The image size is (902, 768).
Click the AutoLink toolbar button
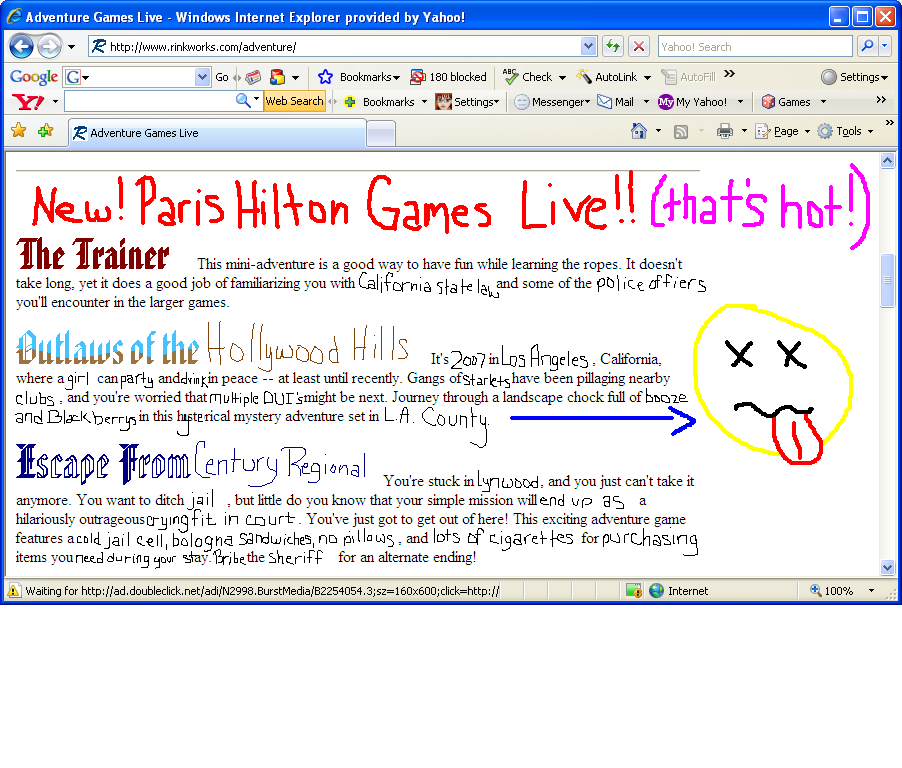pos(607,77)
